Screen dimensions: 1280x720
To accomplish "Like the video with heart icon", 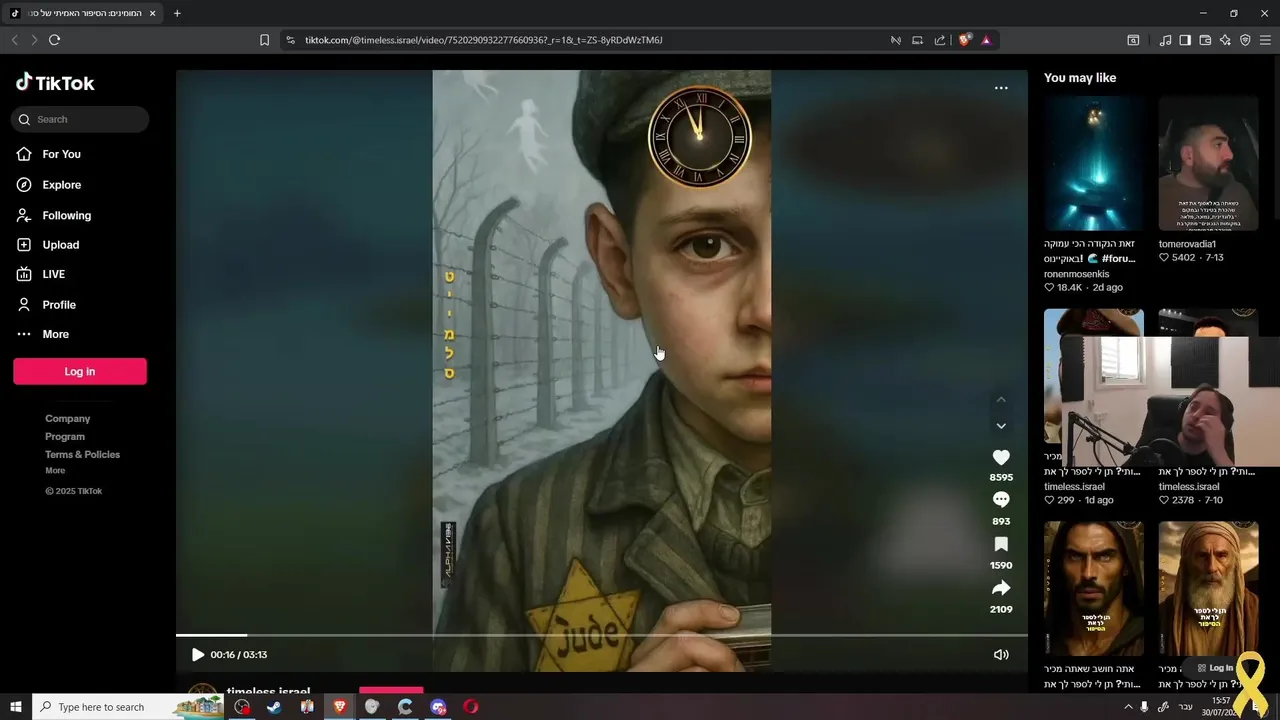I will 1001,457.
